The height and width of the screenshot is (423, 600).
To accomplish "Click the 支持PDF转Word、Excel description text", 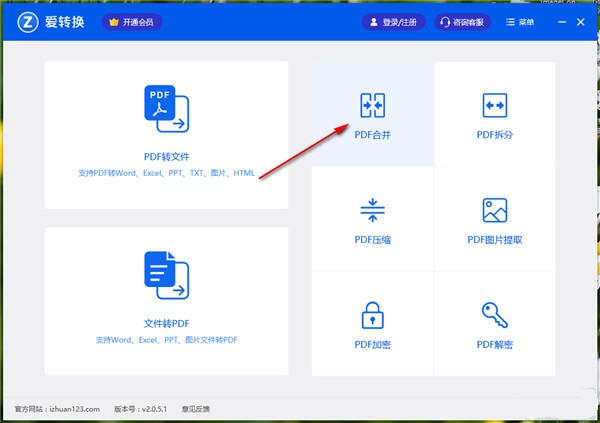I will point(166,173).
